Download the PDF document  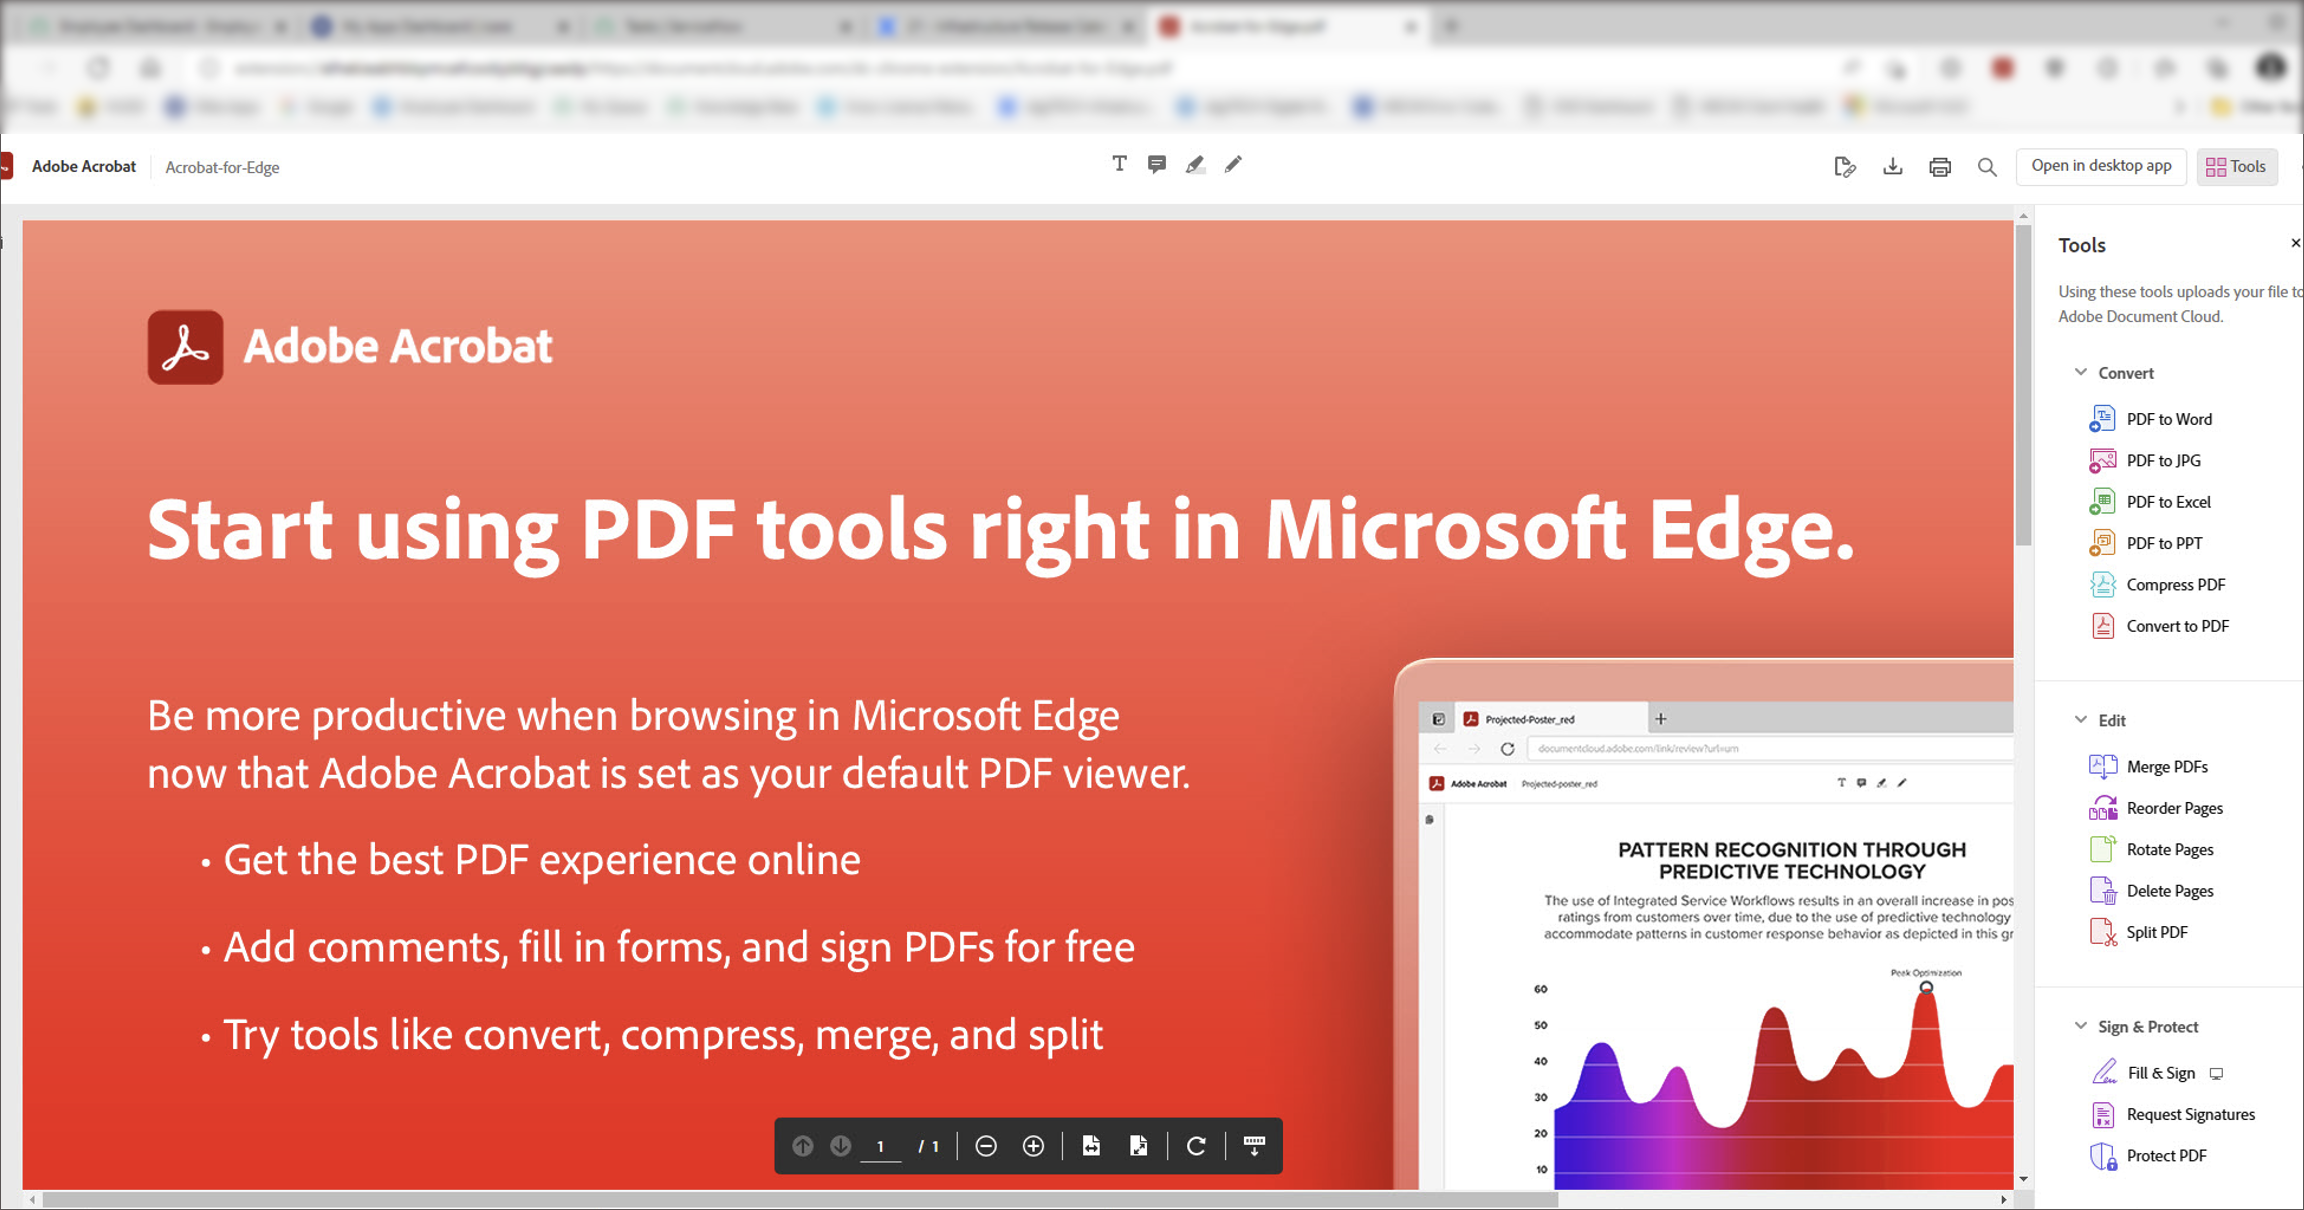click(x=1892, y=166)
